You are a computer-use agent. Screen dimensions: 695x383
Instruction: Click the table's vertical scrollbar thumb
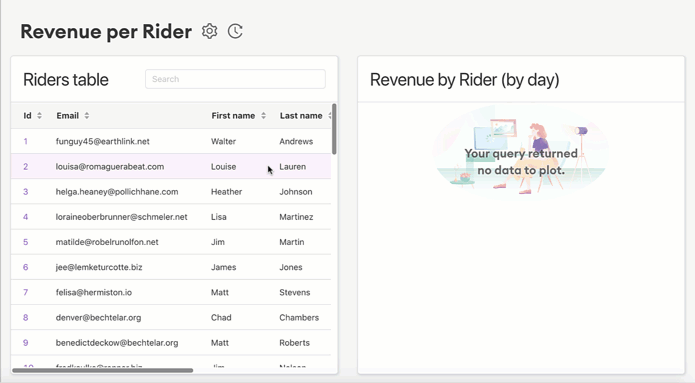(x=334, y=129)
